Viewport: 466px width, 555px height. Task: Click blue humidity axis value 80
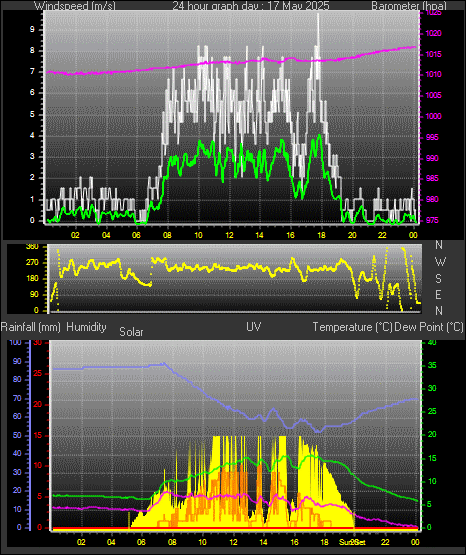(x=17, y=379)
